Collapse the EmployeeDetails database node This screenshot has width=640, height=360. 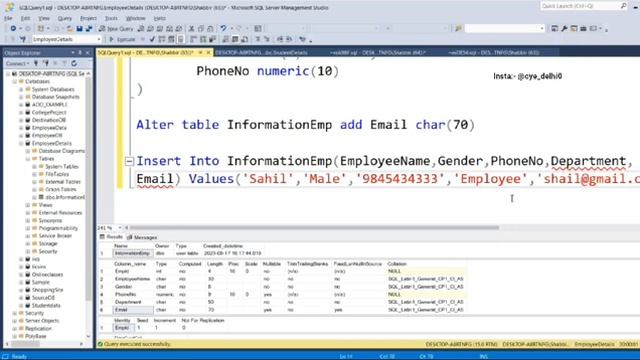click(x=21, y=144)
